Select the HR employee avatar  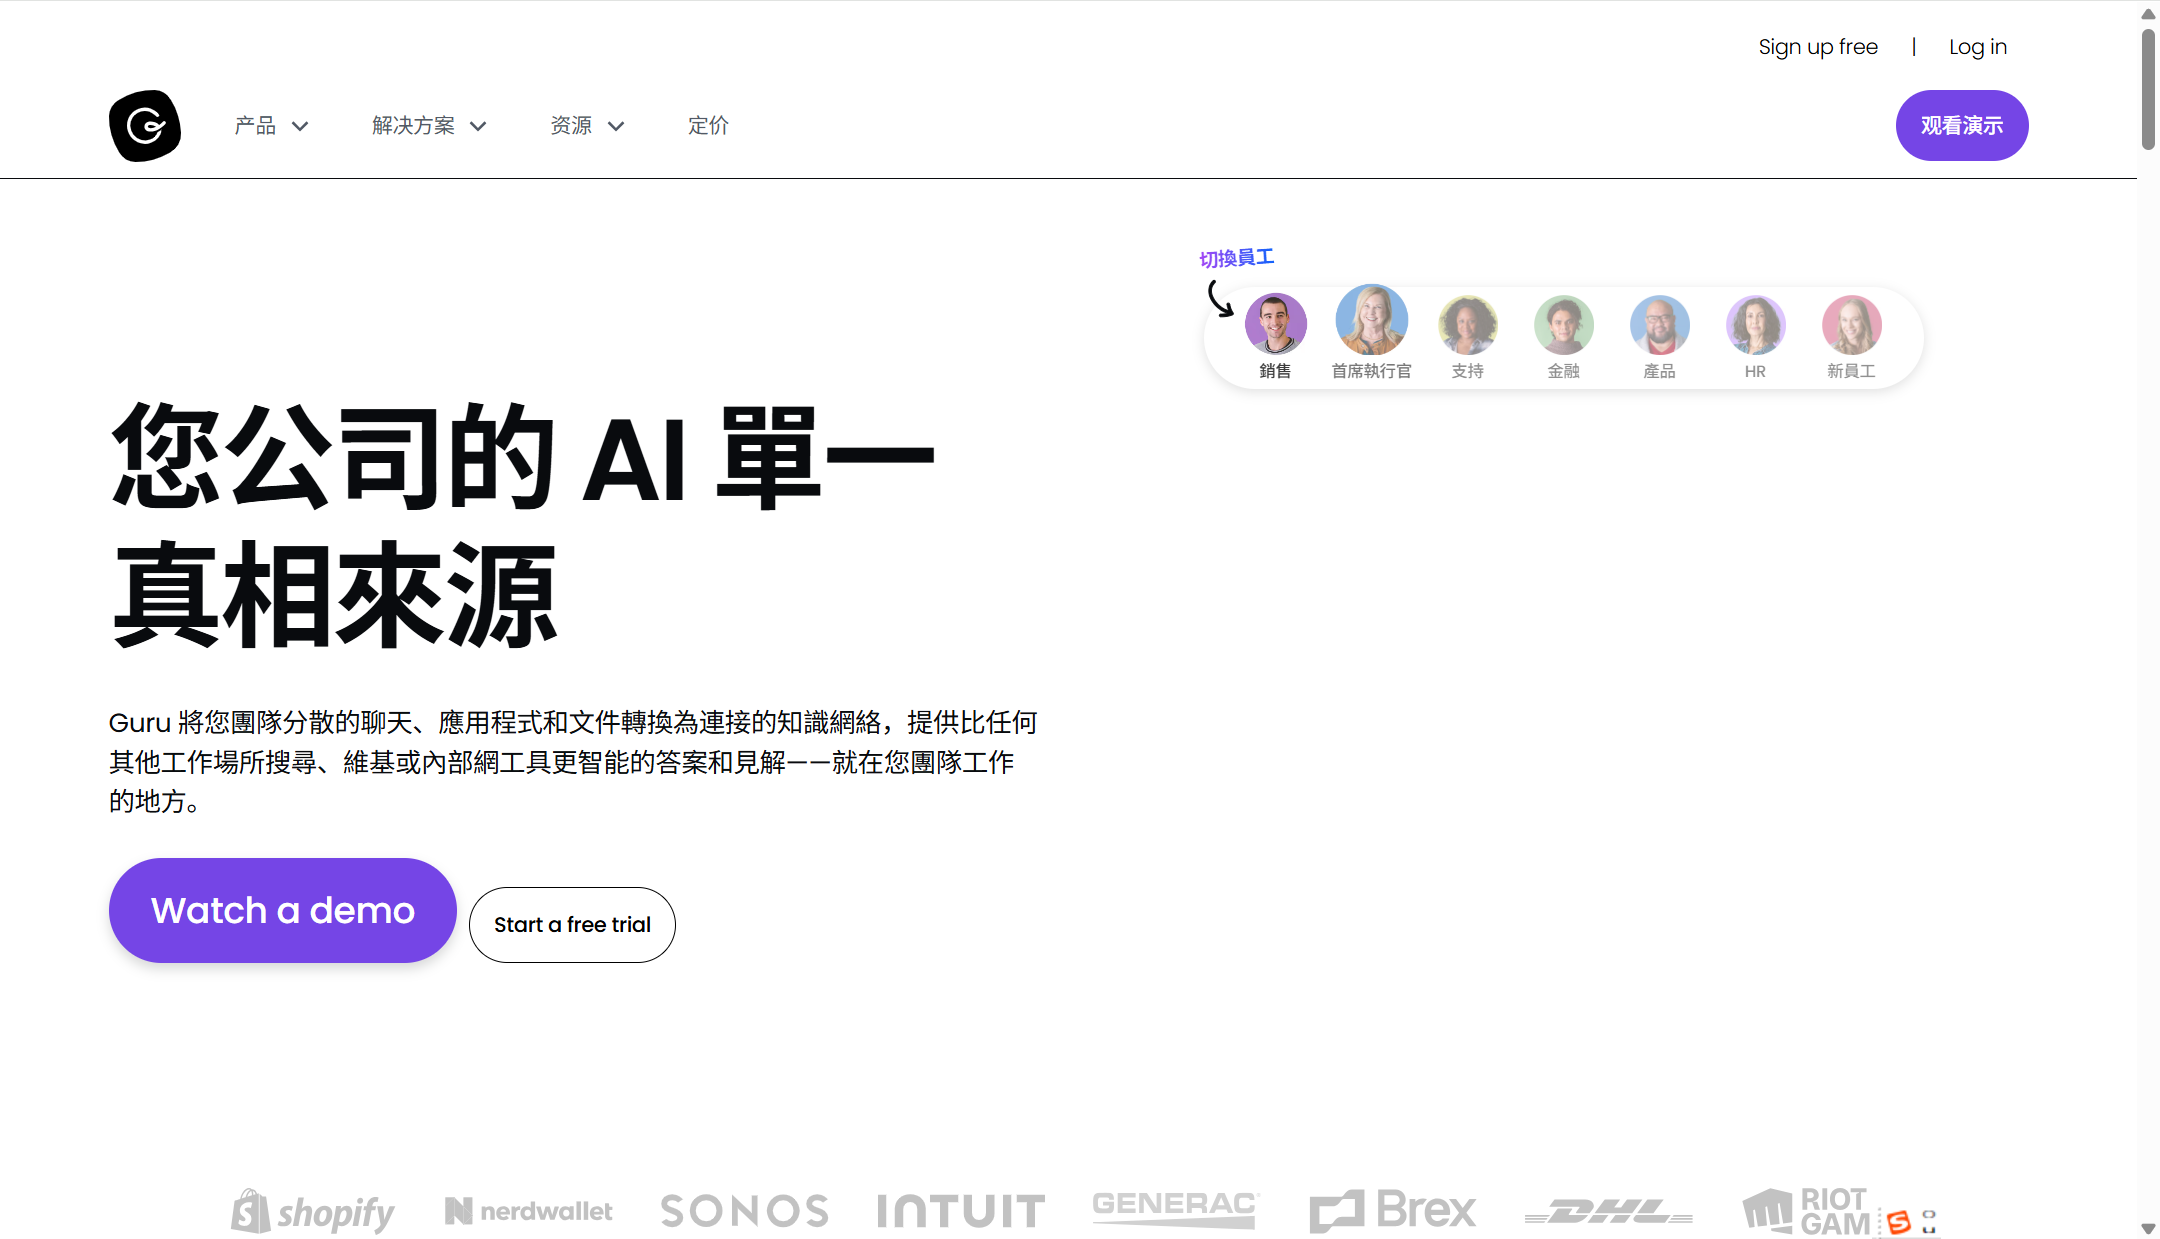click(1755, 325)
